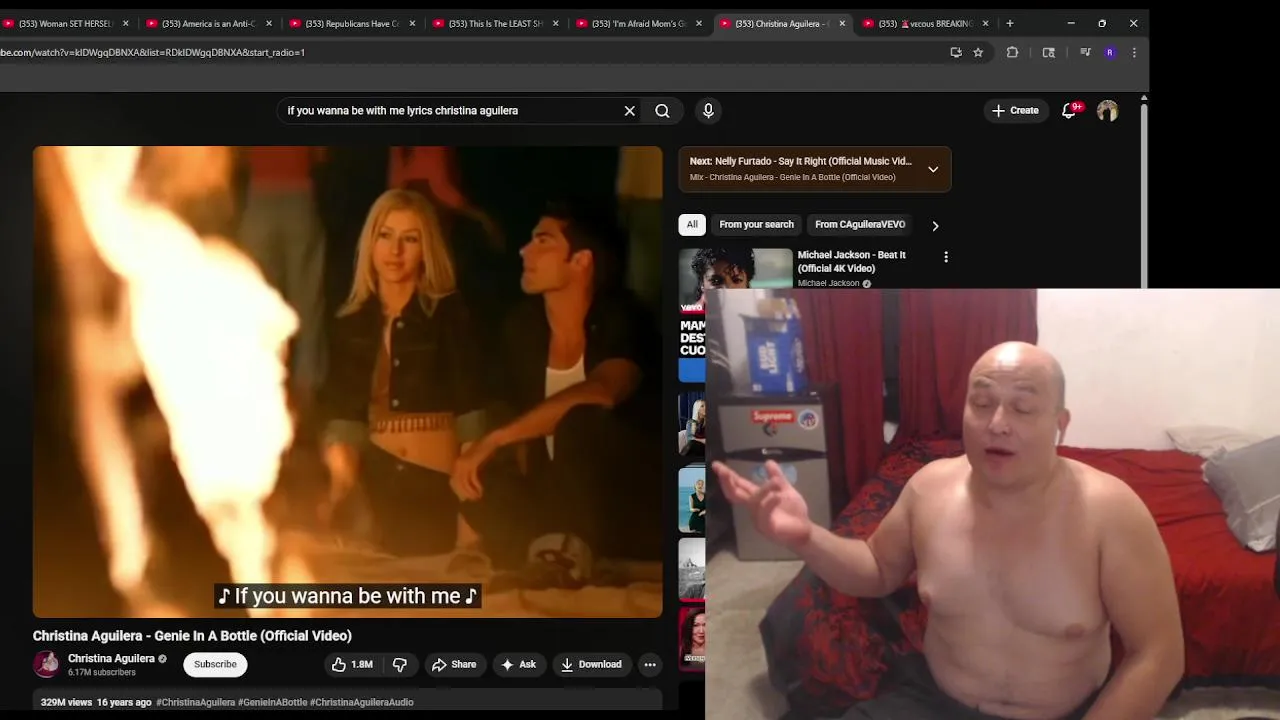This screenshot has height=720, width=1280.
Task: Close the vecous BREAKING tab
Action: pos(985,23)
